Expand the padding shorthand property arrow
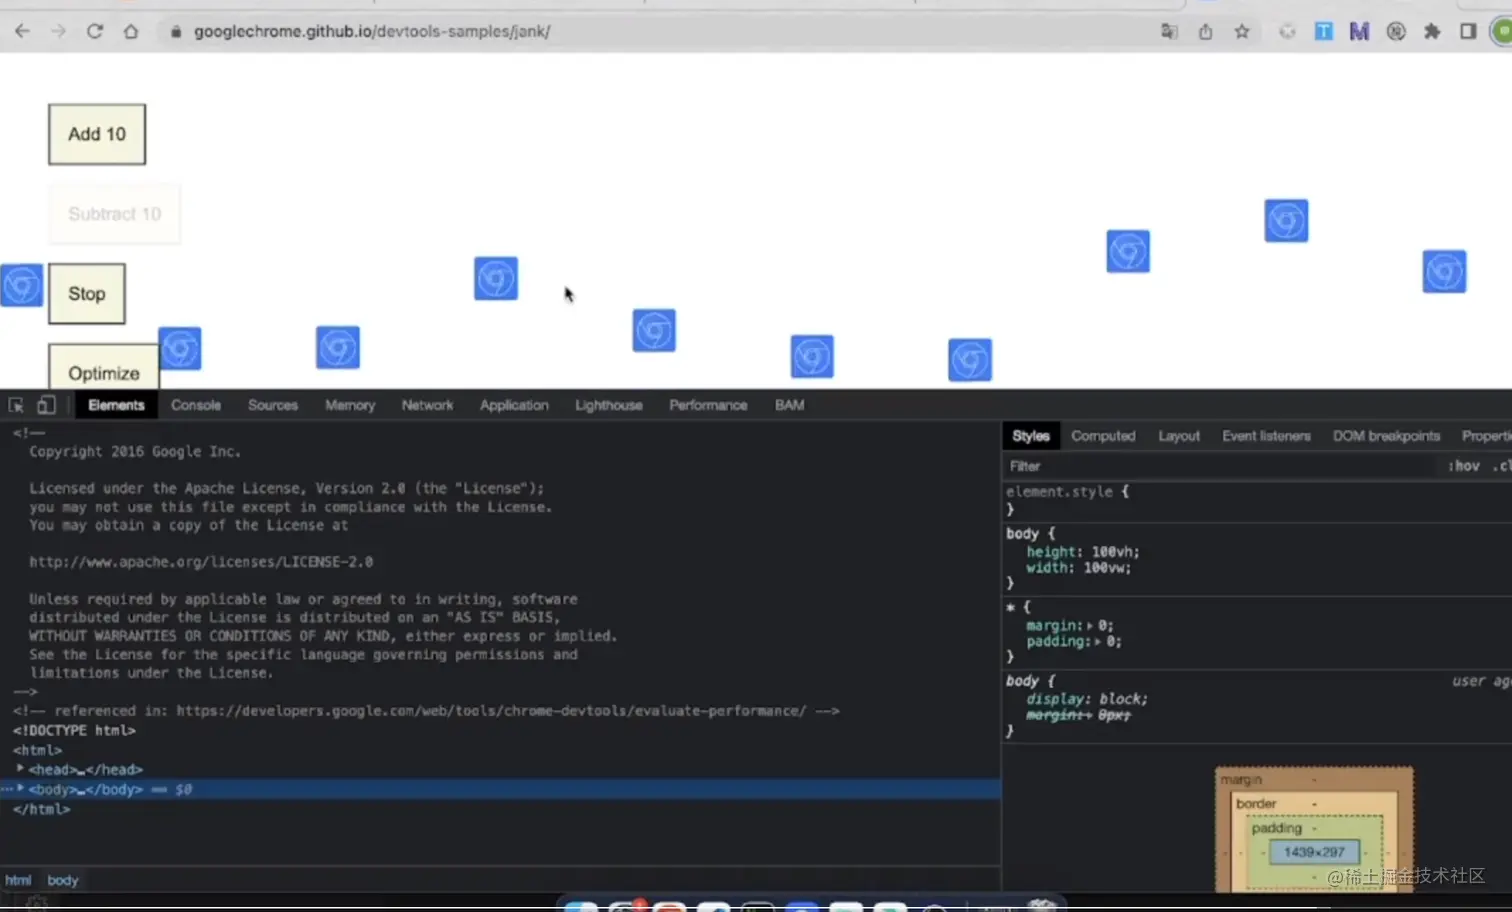This screenshot has height=912, width=1512. point(1098,642)
